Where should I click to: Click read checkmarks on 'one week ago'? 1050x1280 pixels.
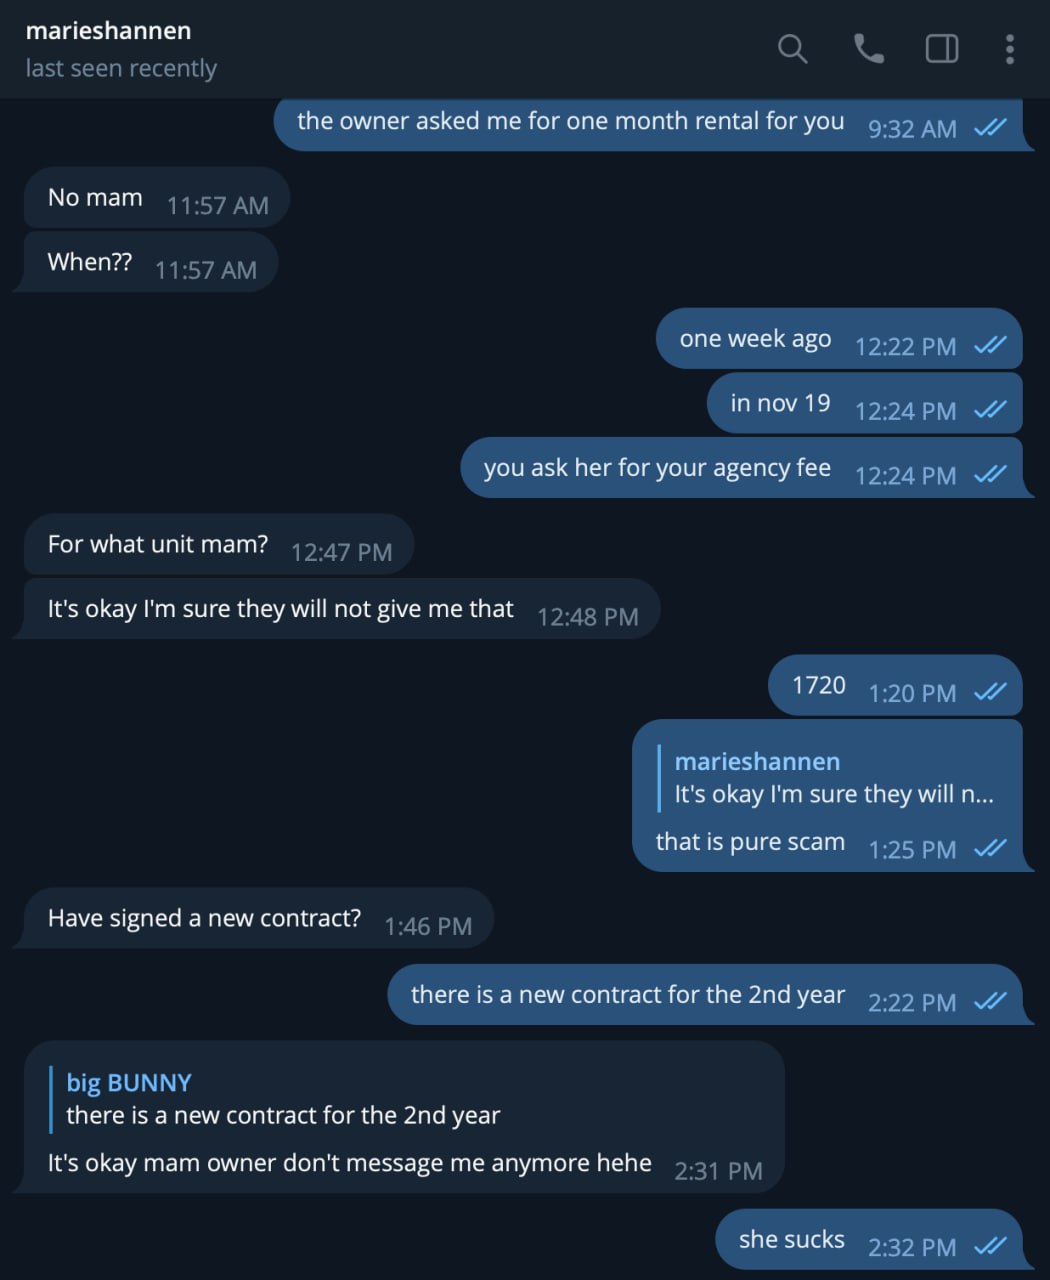990,345
